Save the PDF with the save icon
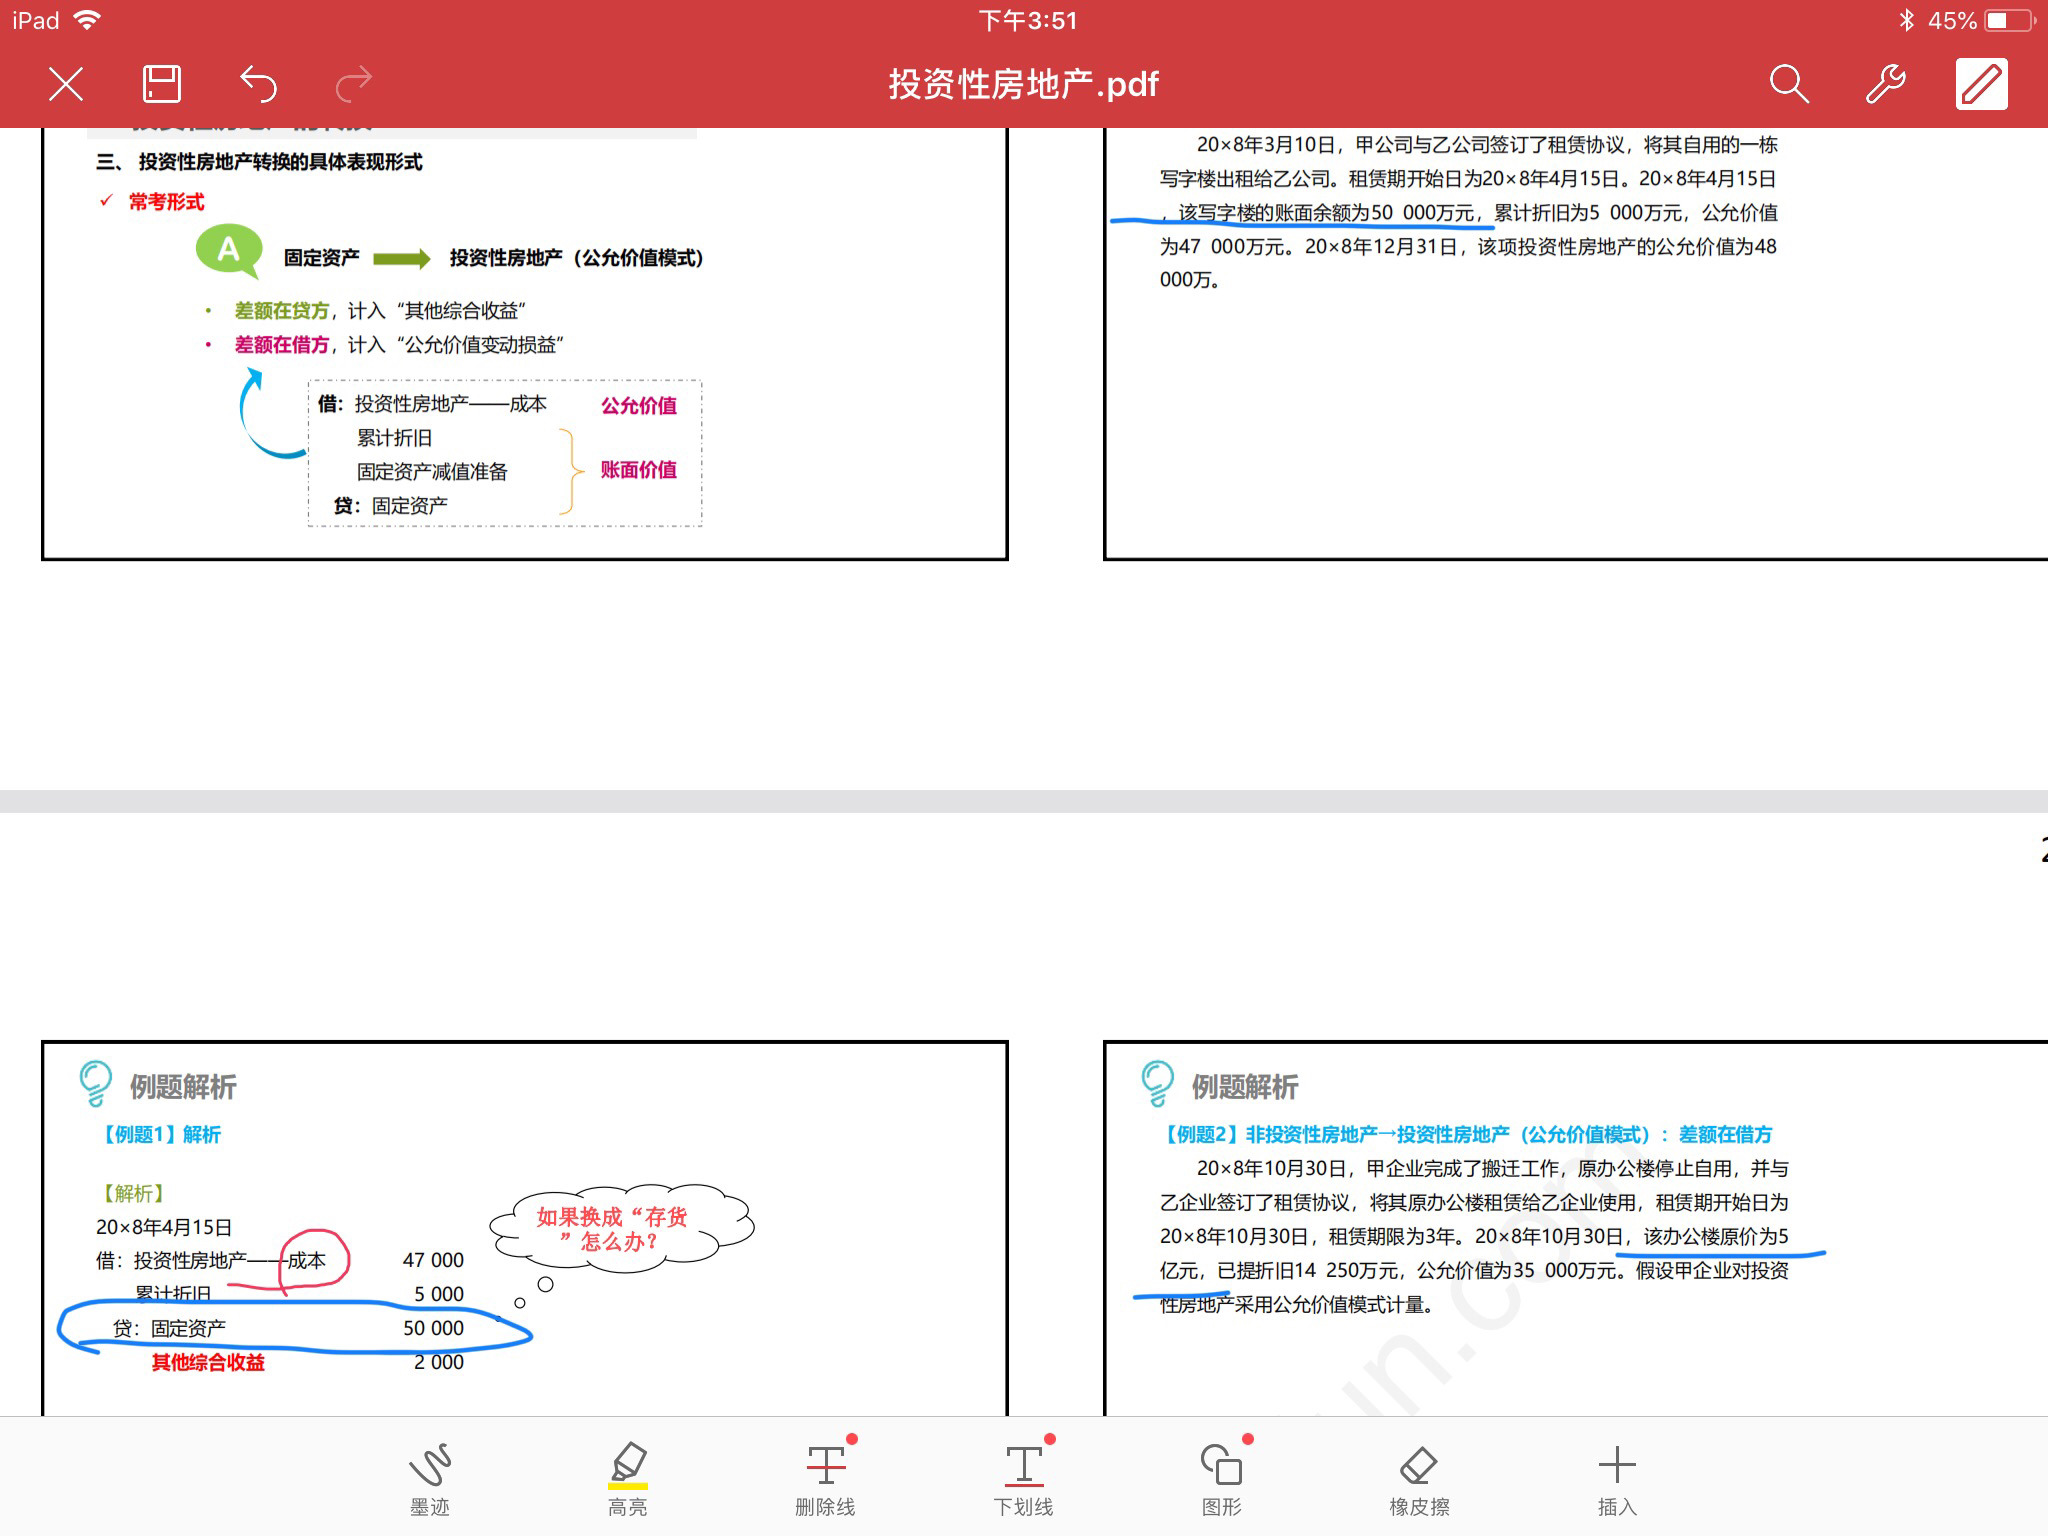The width and height of the screenshot is (2048, 1536). 163,84
